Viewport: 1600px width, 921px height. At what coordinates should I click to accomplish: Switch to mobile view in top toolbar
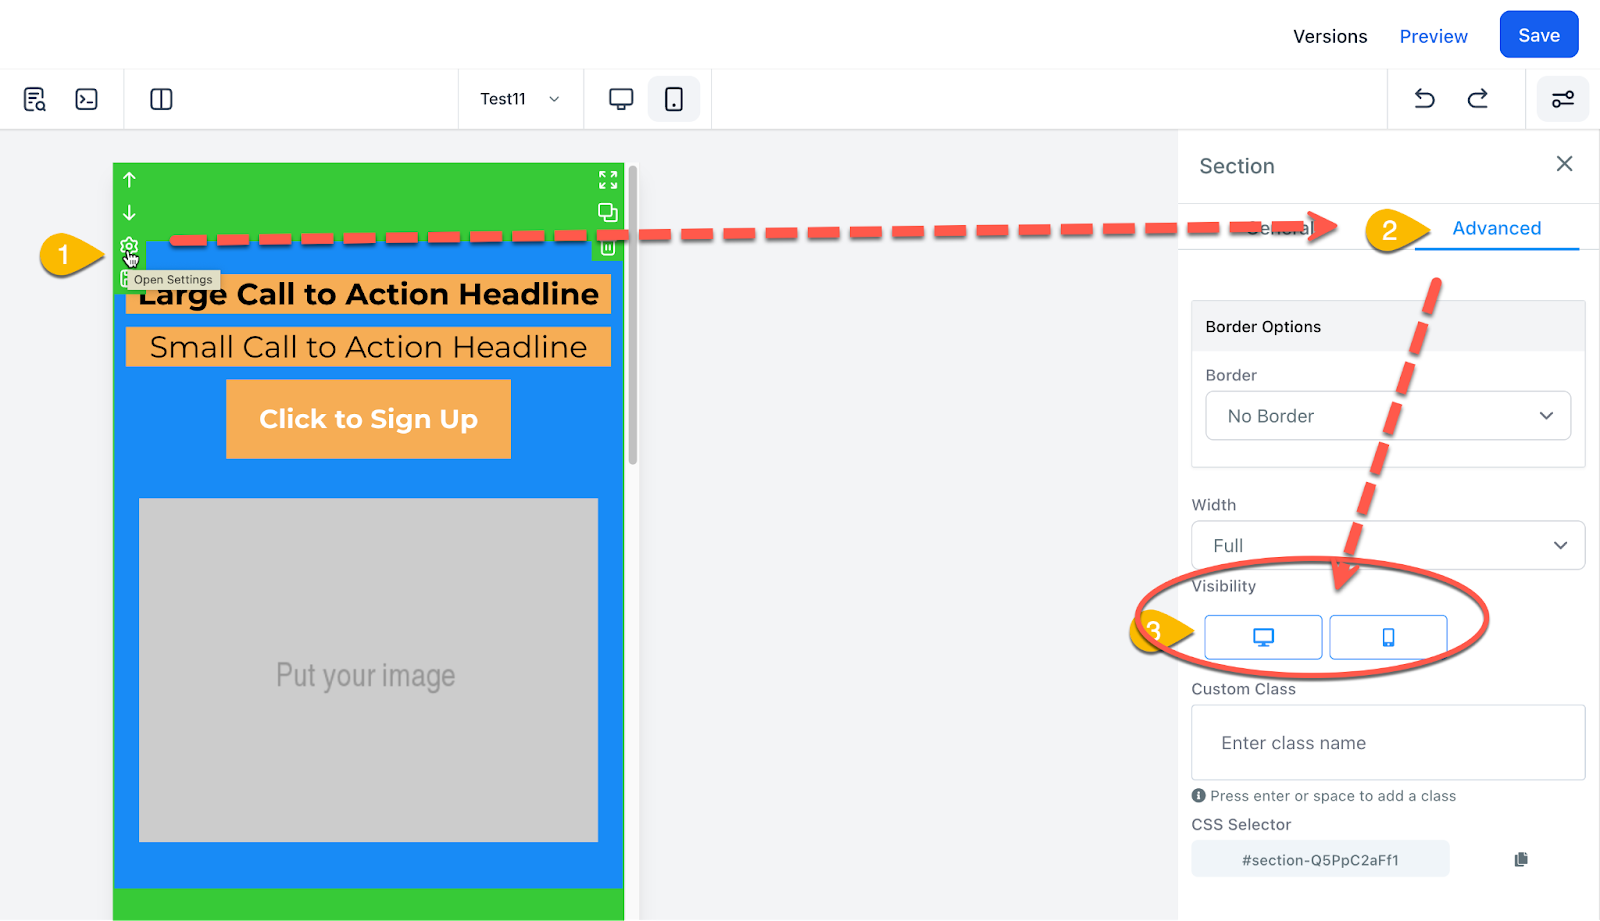tap(674, 99)
